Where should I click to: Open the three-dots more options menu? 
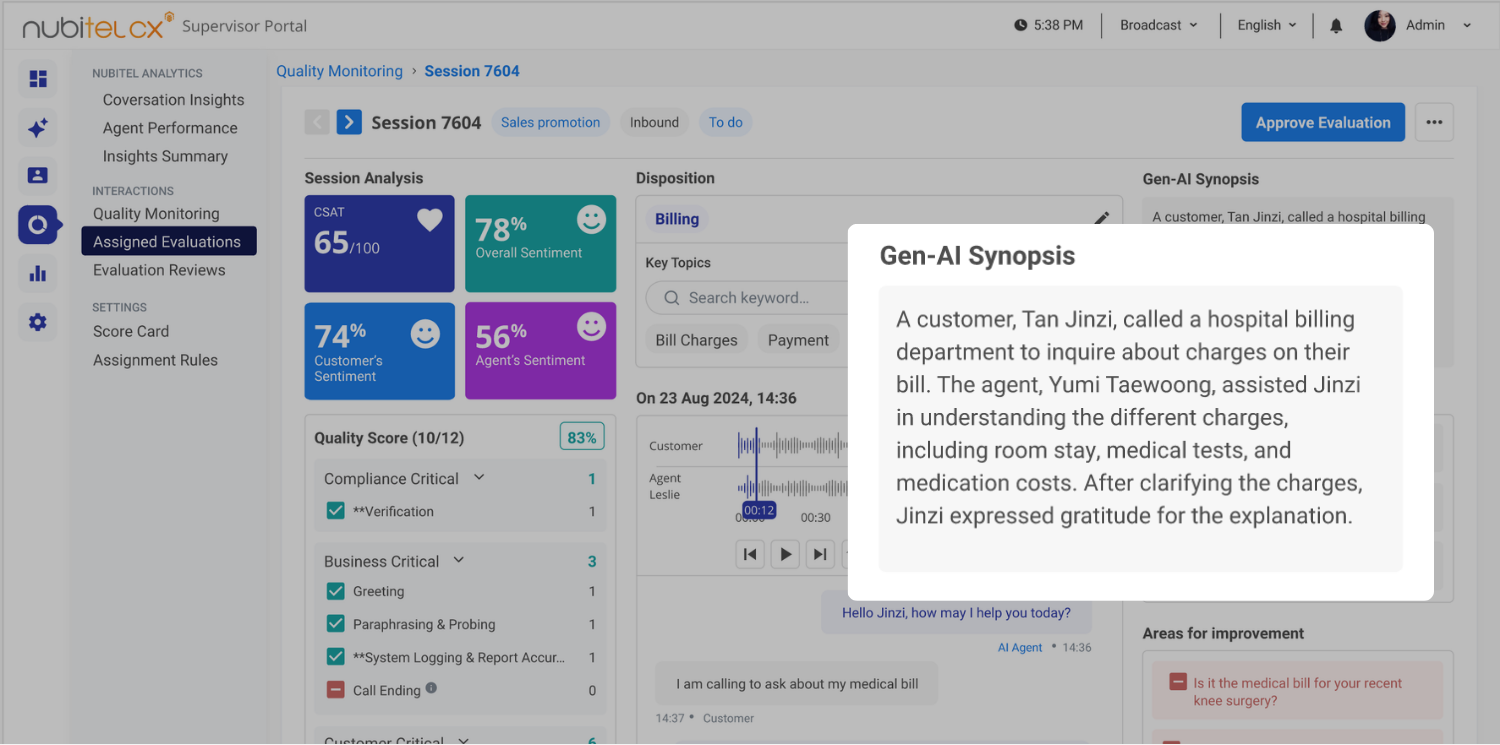coord(1434,122)
